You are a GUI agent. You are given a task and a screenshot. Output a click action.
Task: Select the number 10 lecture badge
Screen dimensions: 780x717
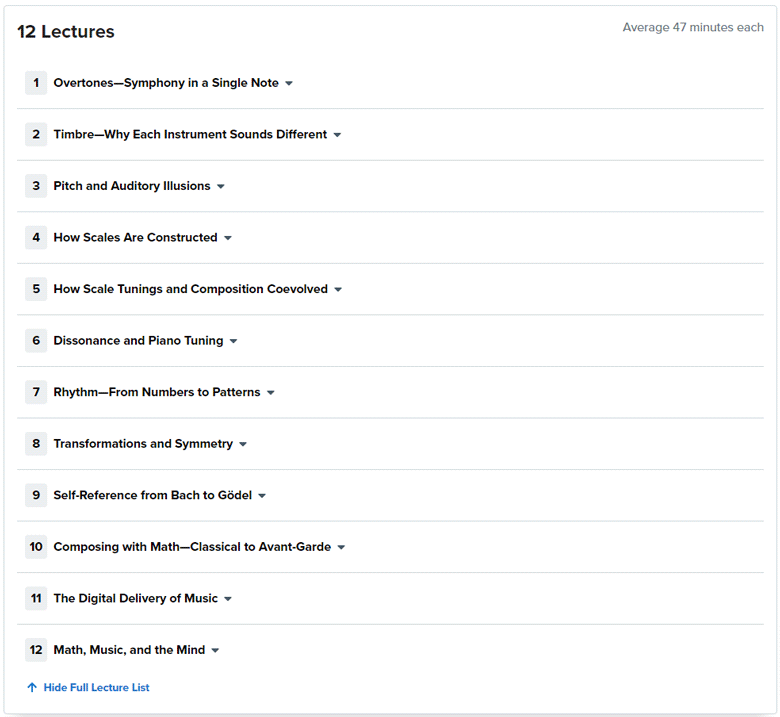pos(36,546)
